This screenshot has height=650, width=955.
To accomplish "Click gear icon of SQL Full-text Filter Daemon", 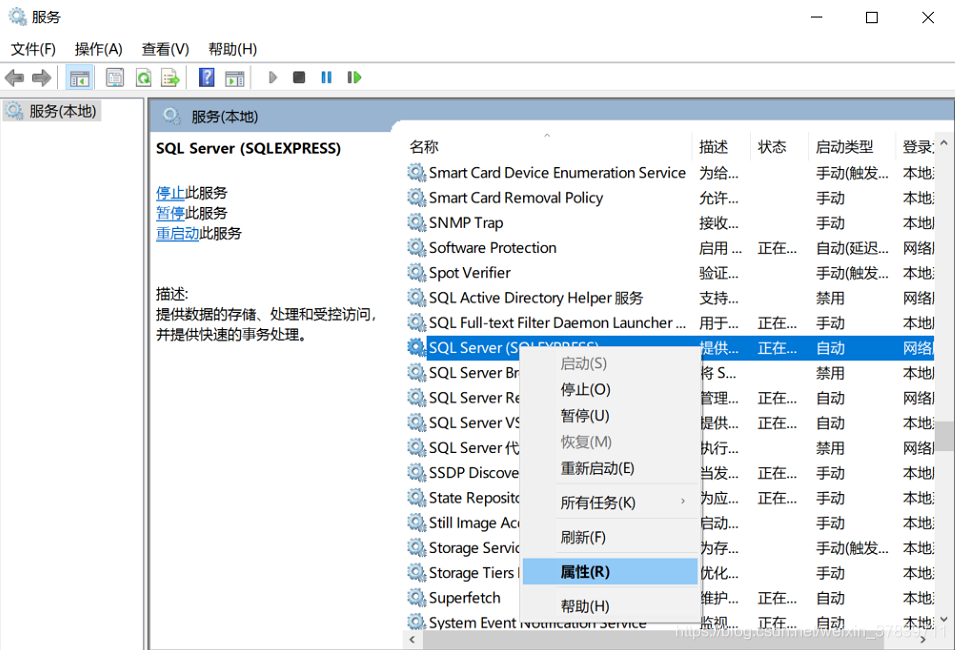I will point(417,322).
